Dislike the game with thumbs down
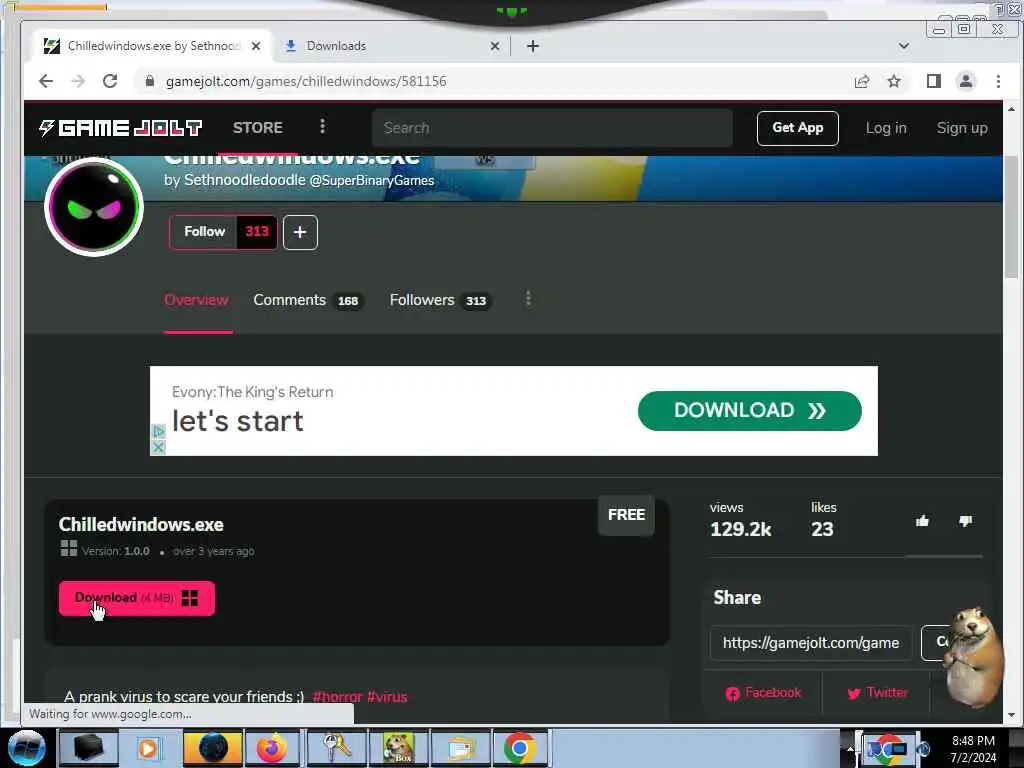The width and height of the screenshot is (1024, 768). coord(965,521)
